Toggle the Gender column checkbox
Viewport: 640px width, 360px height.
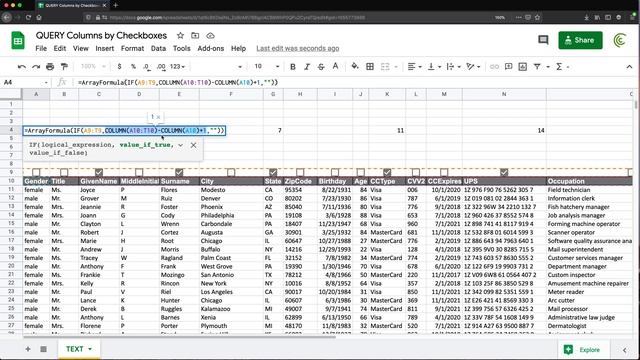[36, 172]
